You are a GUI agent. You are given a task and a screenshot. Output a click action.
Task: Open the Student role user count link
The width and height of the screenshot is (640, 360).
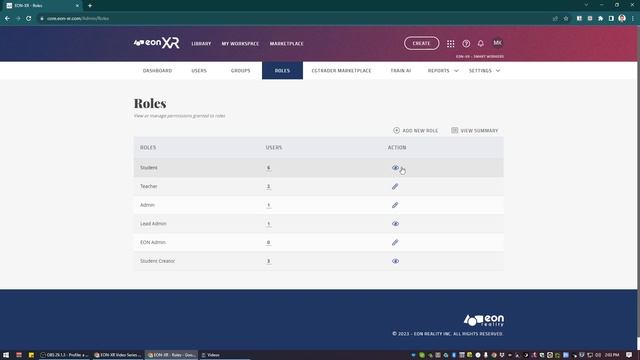(268, 168)
